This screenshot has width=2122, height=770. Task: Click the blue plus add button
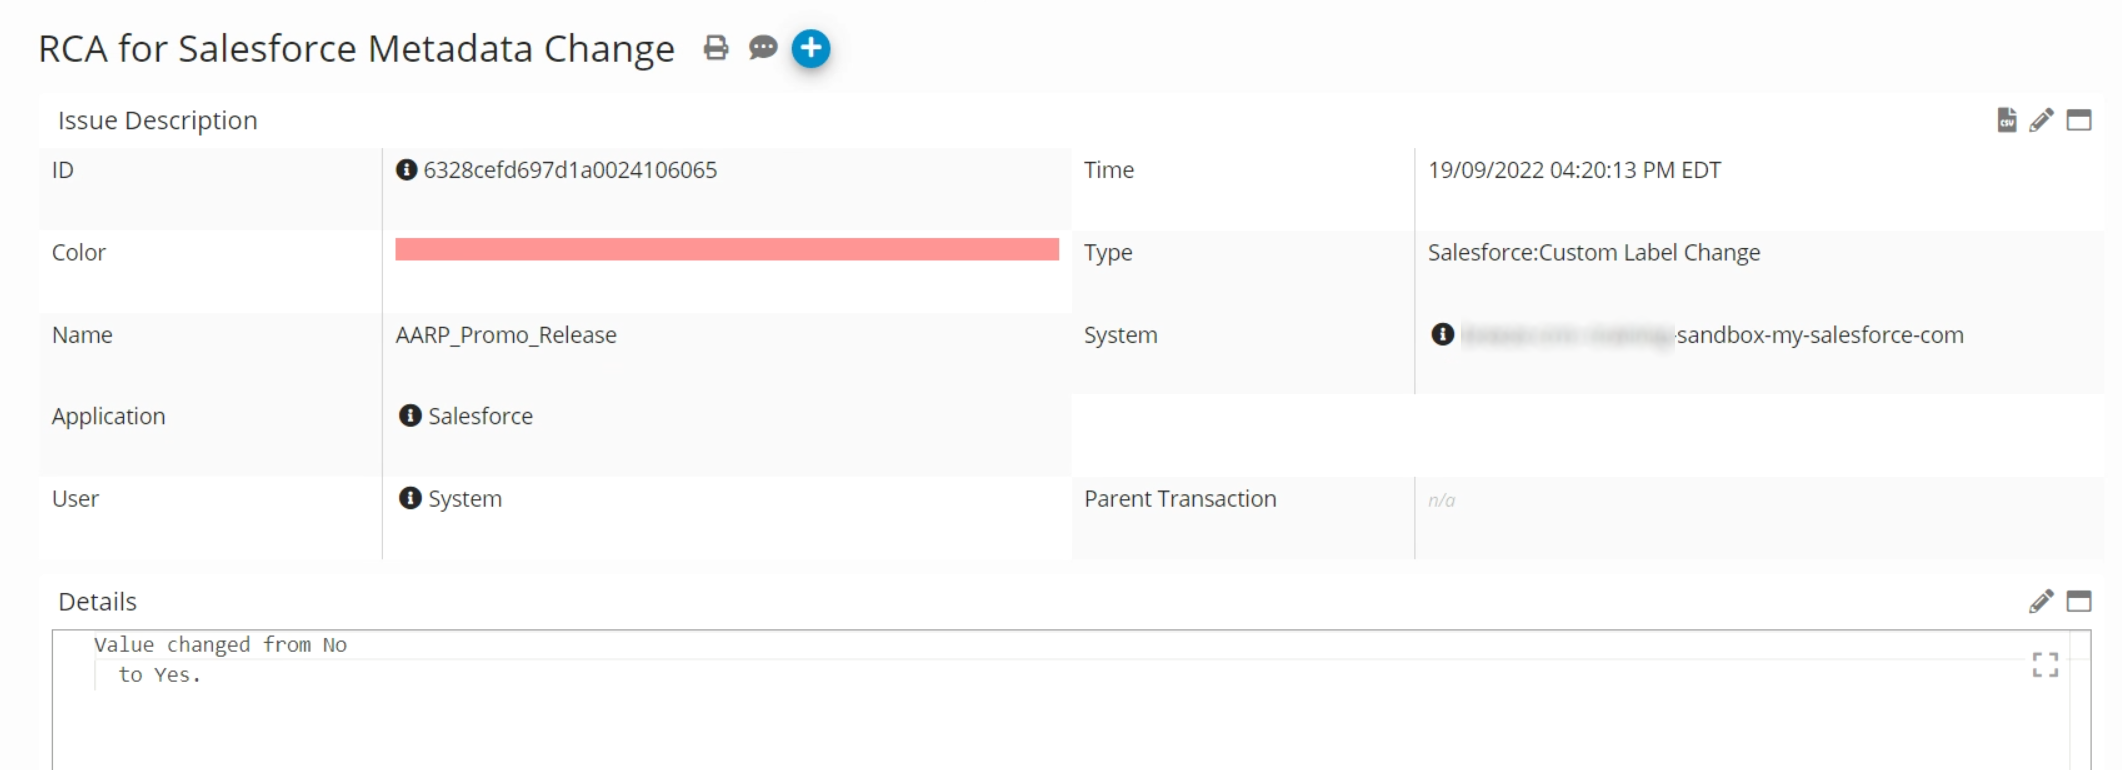click(x=811, y=48)
